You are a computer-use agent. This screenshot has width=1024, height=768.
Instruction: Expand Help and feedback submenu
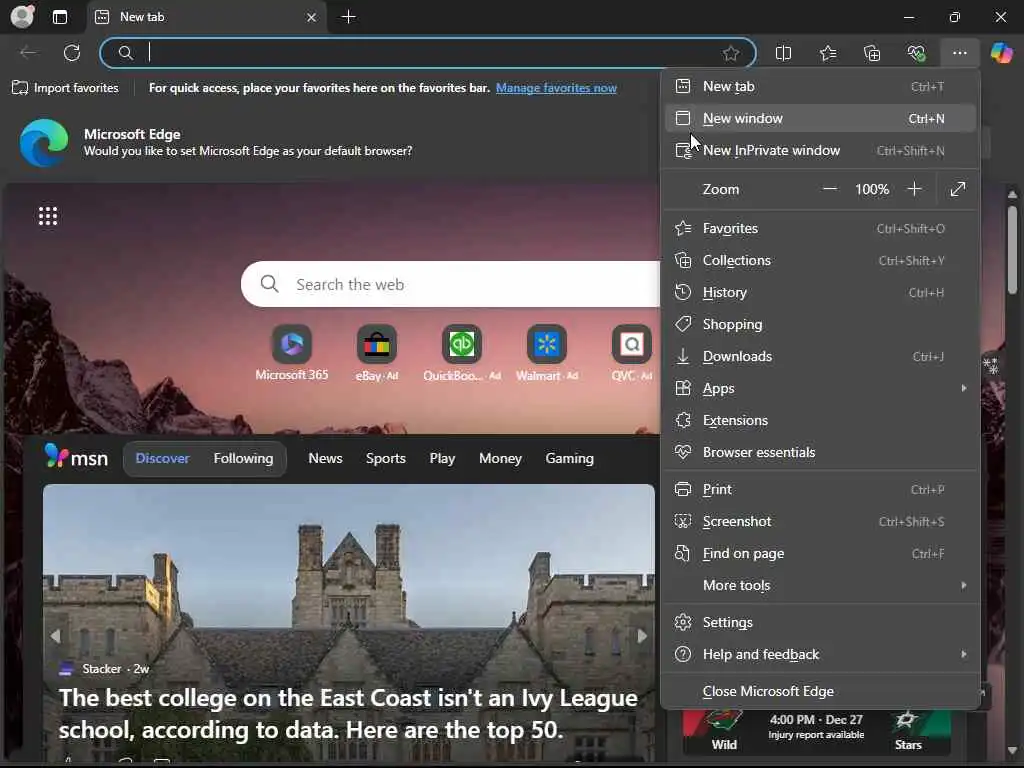click(x=820, y=654)
